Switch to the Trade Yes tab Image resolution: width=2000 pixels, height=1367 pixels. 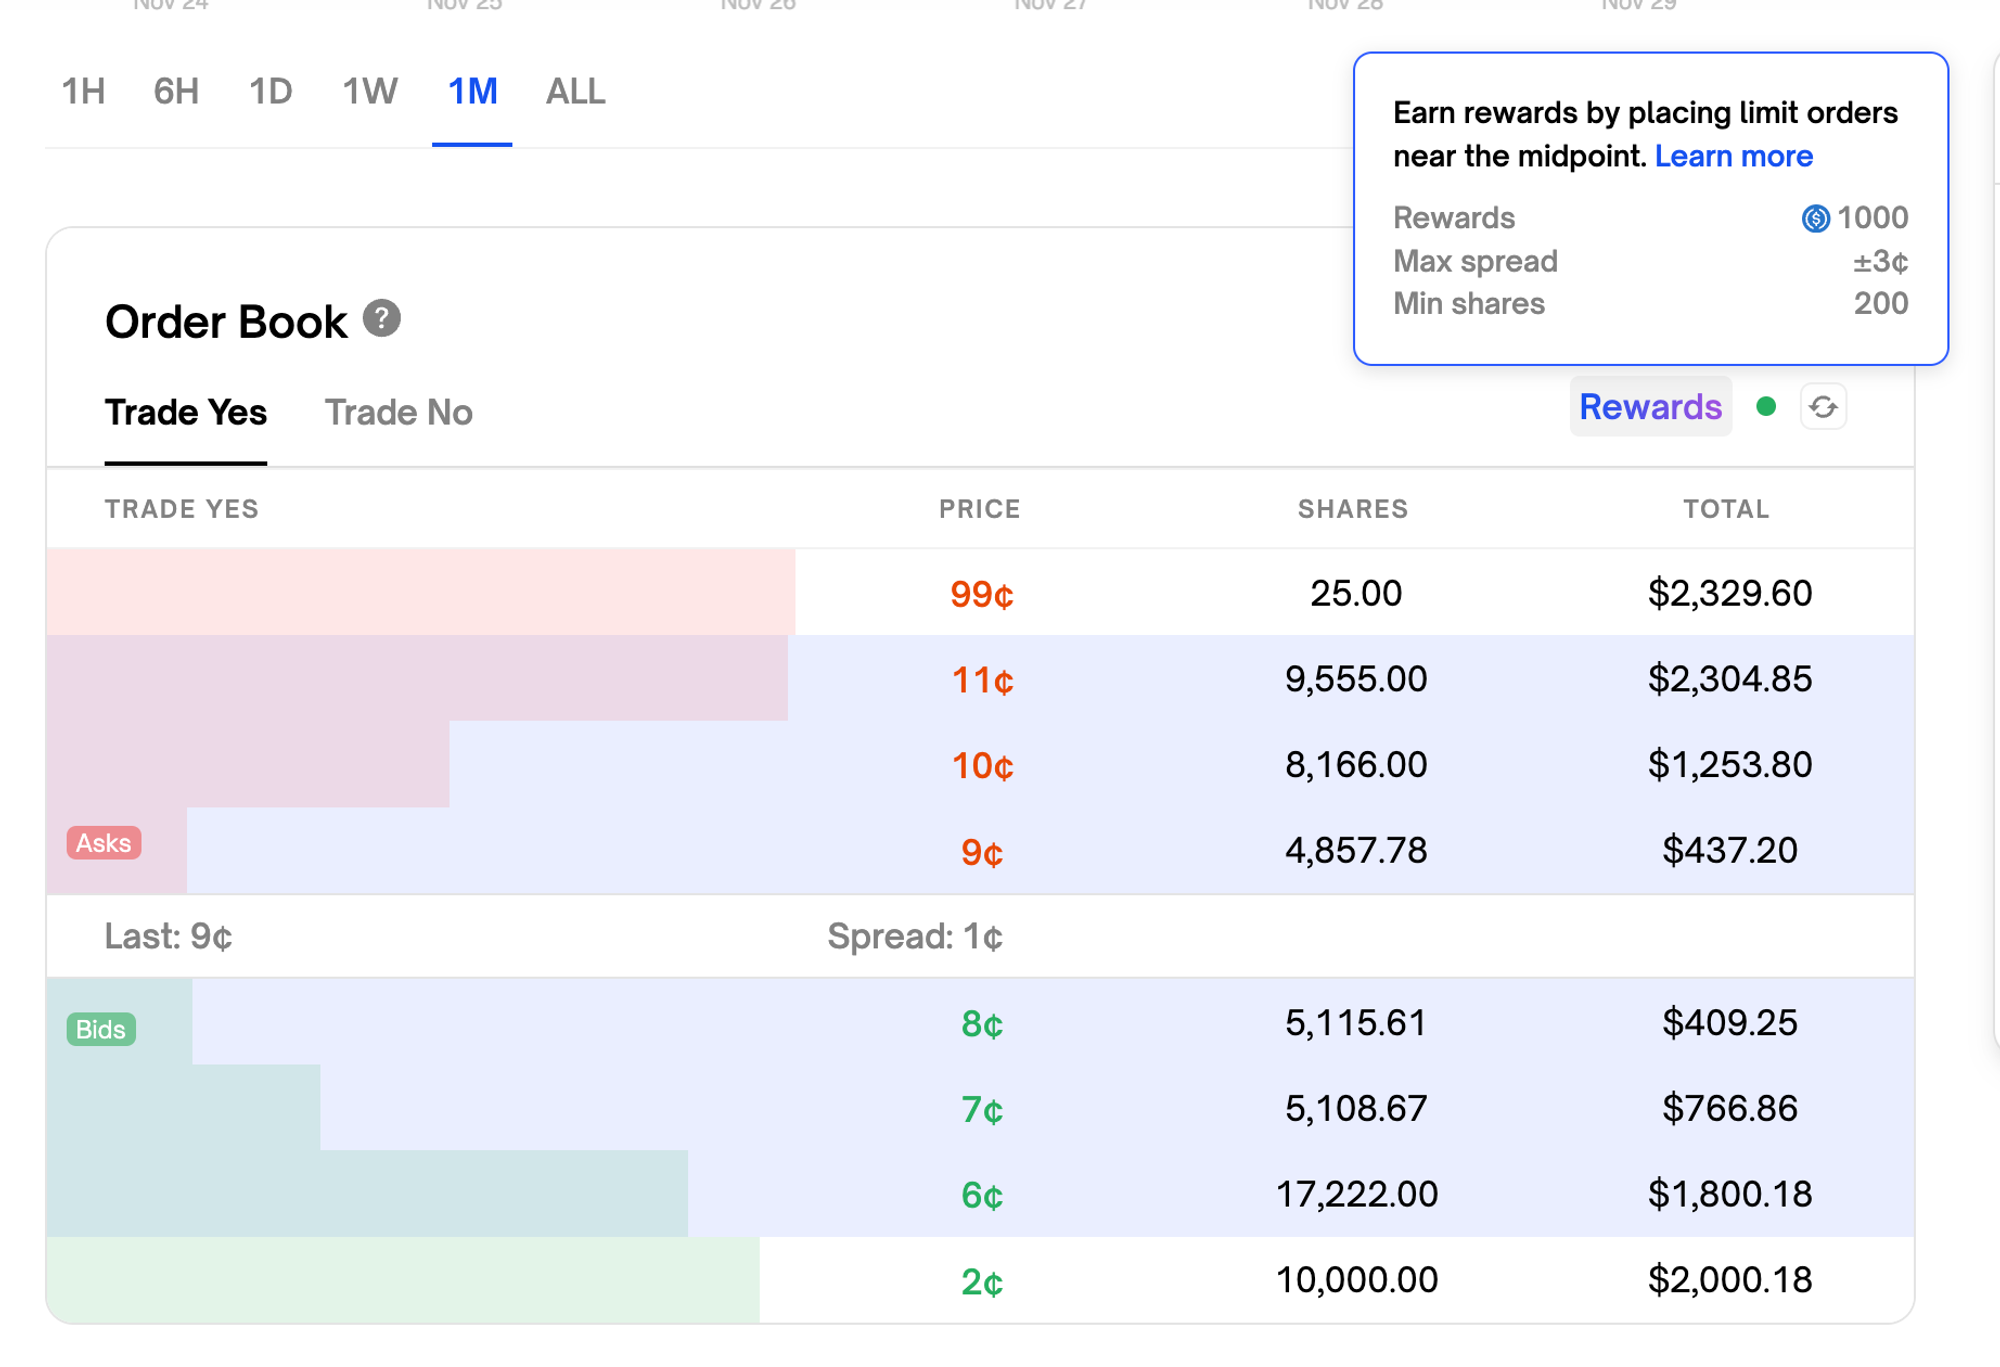pos(186,412)
